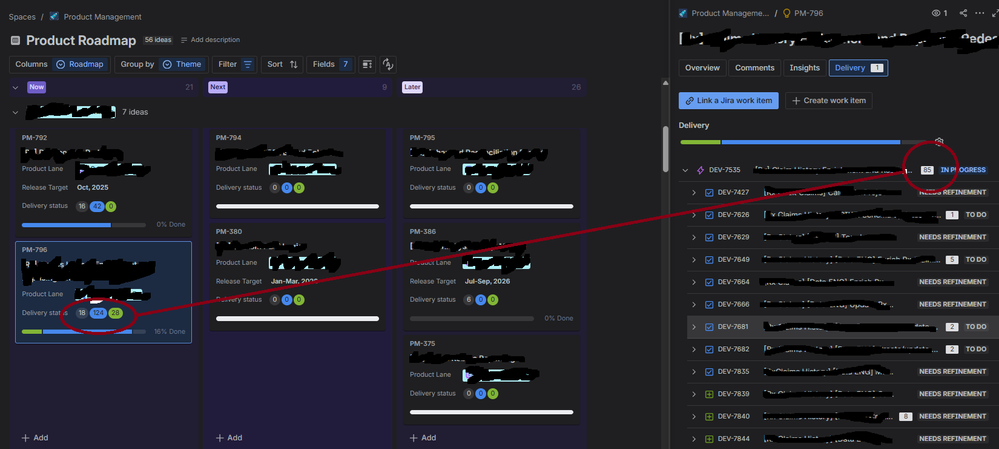Click the board view icon beside Product Roadmap title
This screenshot has width=999, height=449.
coord(15,41)
